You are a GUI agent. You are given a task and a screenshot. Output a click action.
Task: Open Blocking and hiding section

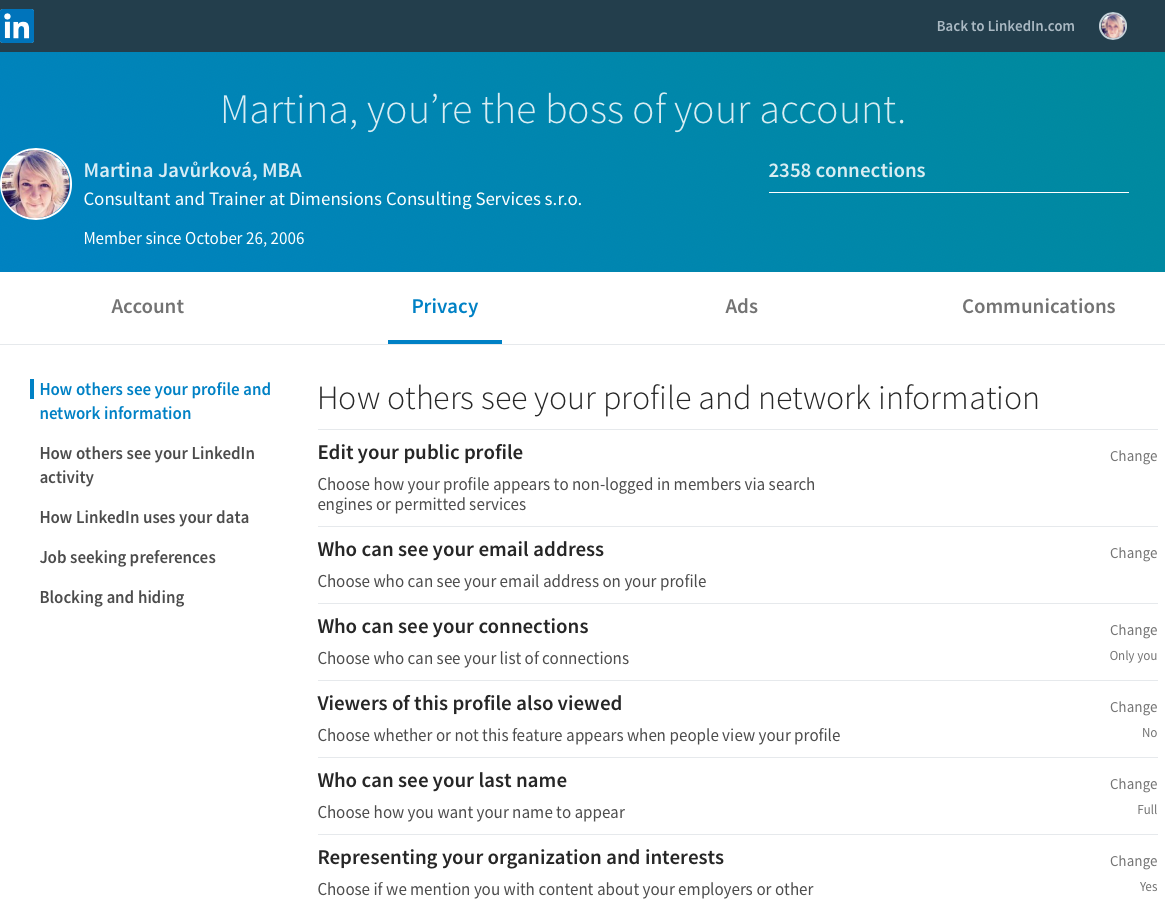(x=111, y=598)
